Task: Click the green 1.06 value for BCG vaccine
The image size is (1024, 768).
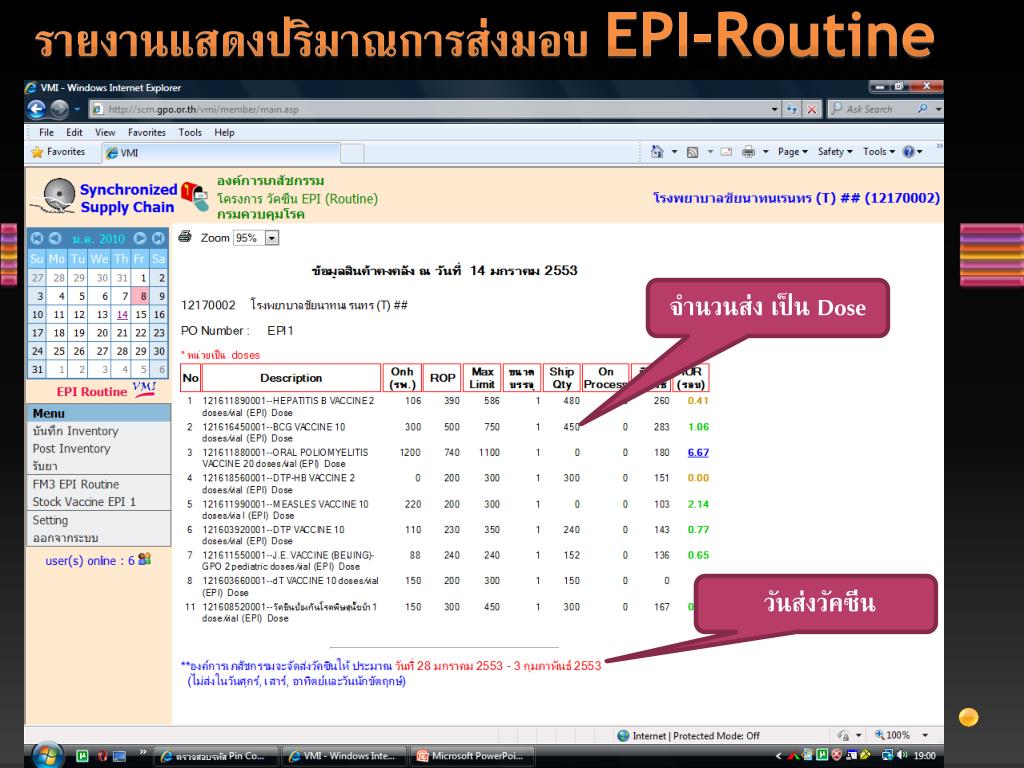Action: click(698, 427)
